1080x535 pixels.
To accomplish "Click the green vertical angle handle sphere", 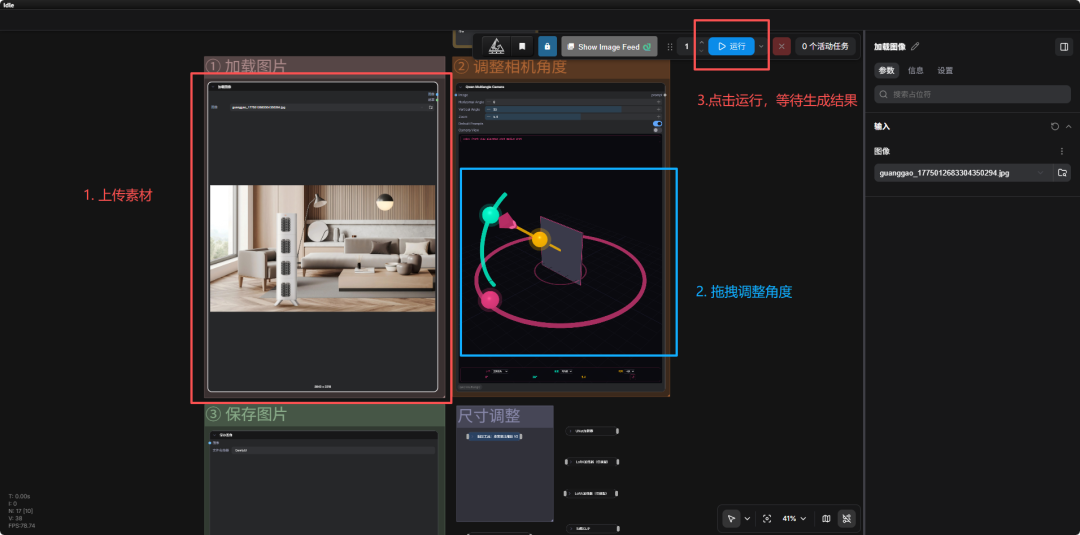I will click(x=490, y=214).
